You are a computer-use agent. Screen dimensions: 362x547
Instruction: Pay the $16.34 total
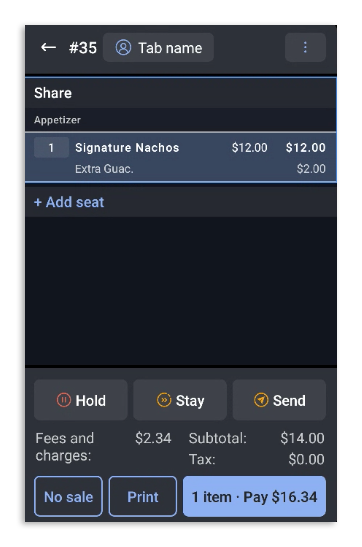[x=254, y=496]
